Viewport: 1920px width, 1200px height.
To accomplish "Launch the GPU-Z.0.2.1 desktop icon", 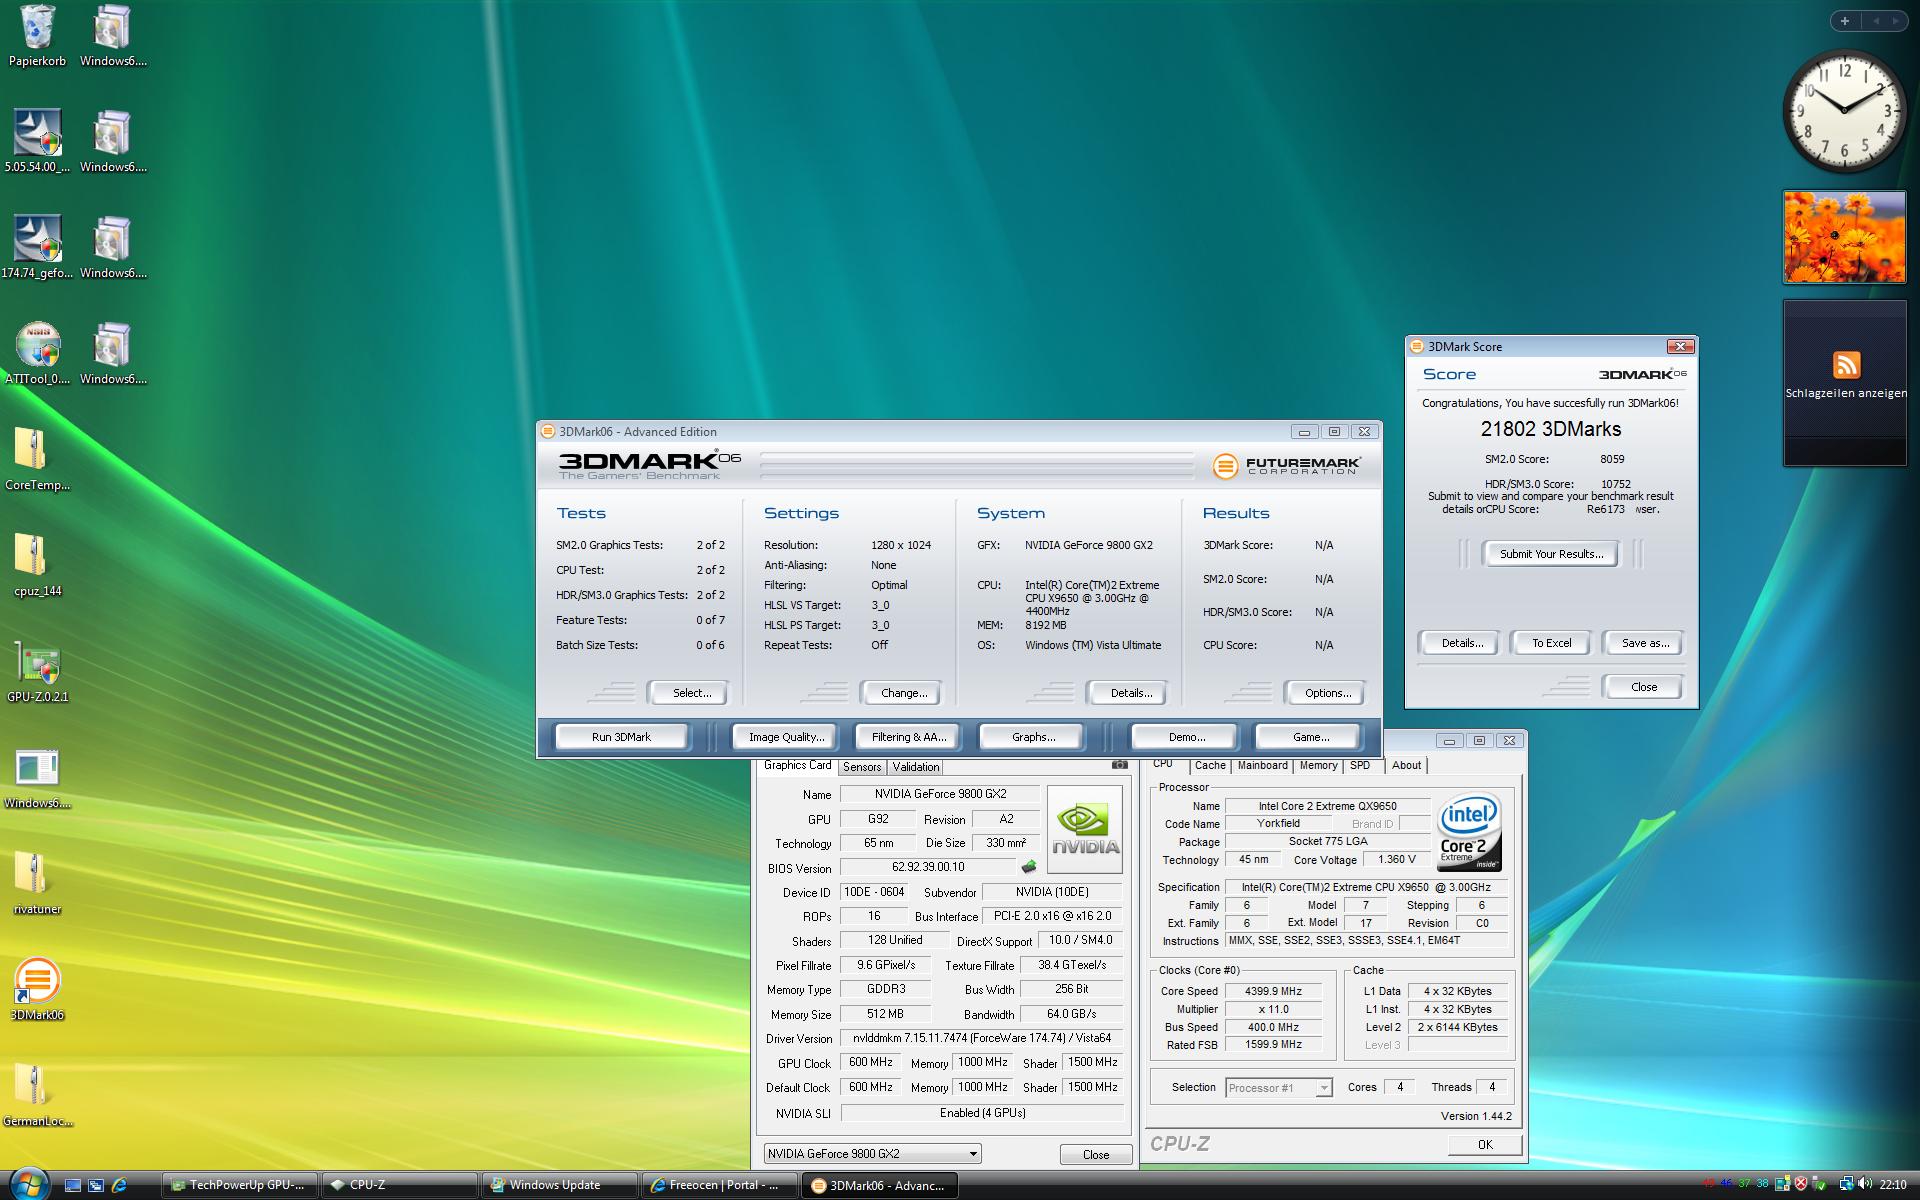I will (x=37, y=671).
